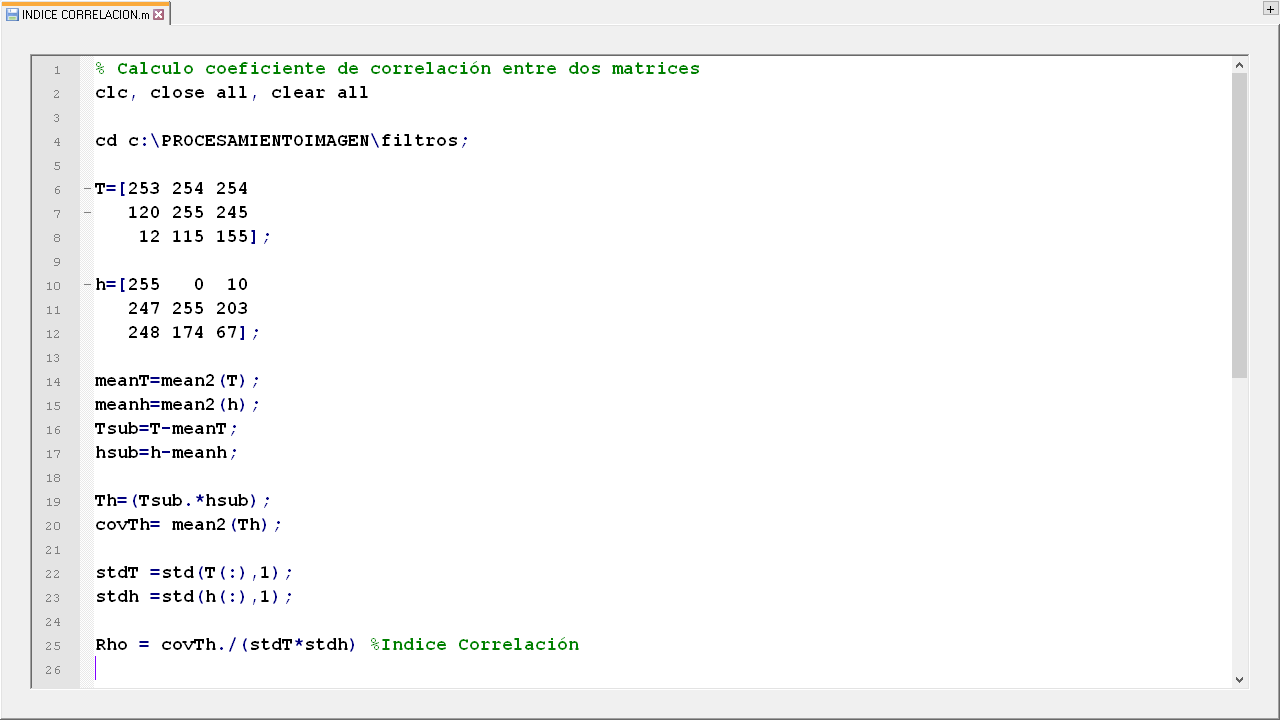Click line number 14 in the gutter
This screenshot has height=720, width=1280.
pos(53,382)
